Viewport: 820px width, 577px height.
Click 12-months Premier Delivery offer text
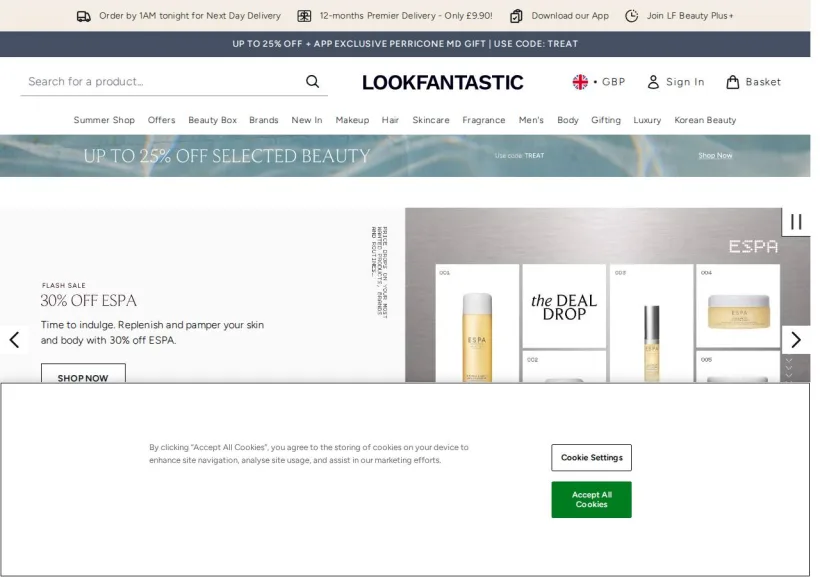pos(406,16)
